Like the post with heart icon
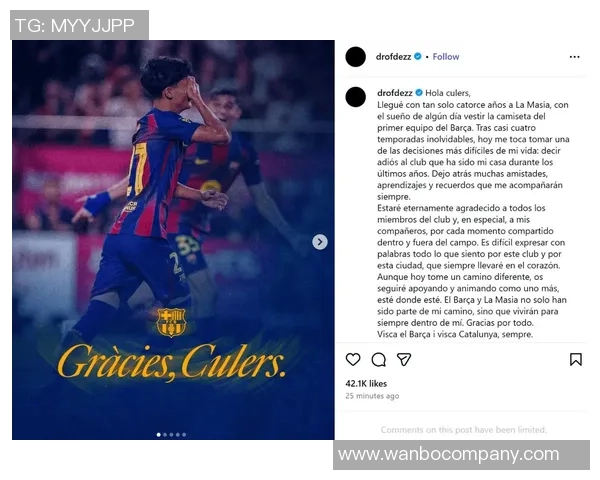The image size is (600, 480). coord(353,359)
